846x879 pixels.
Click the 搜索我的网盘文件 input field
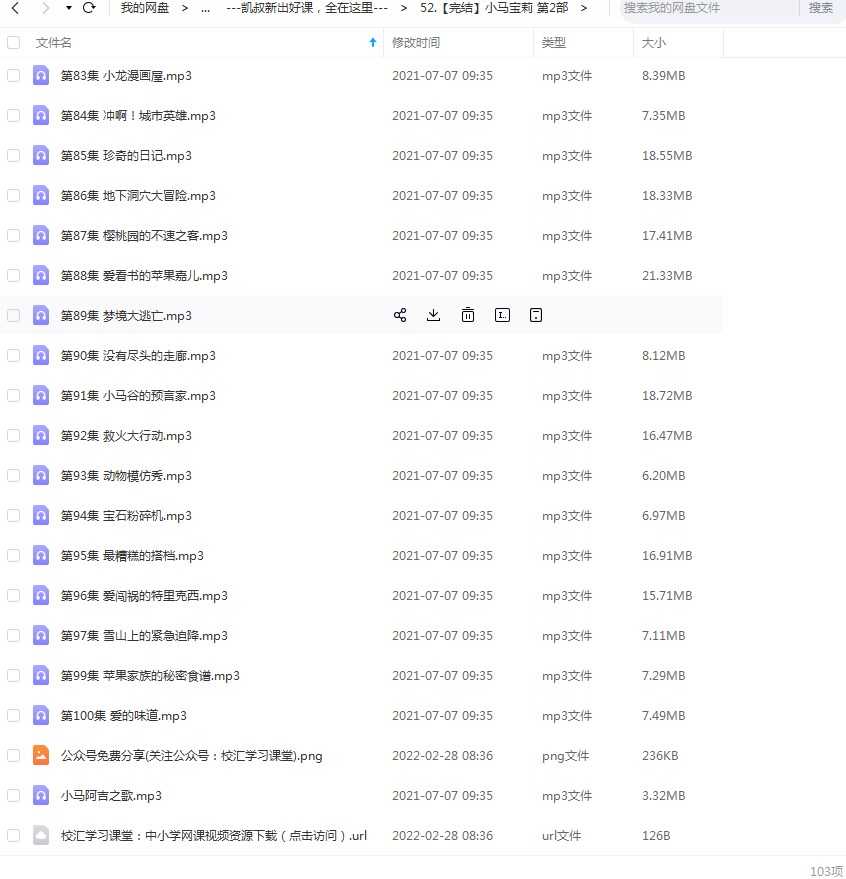pyautogui.click(x=700, y=9)
